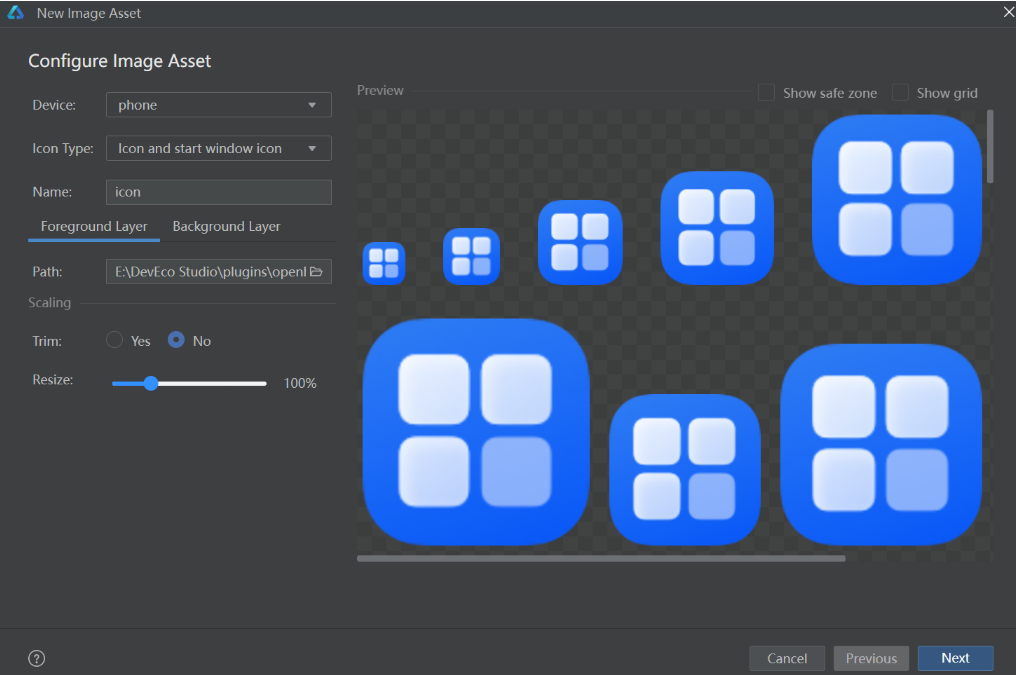Open the Device dropdown showing phone
The width and height of the screenshot is (1016, 675).
(x=218, y=105)
